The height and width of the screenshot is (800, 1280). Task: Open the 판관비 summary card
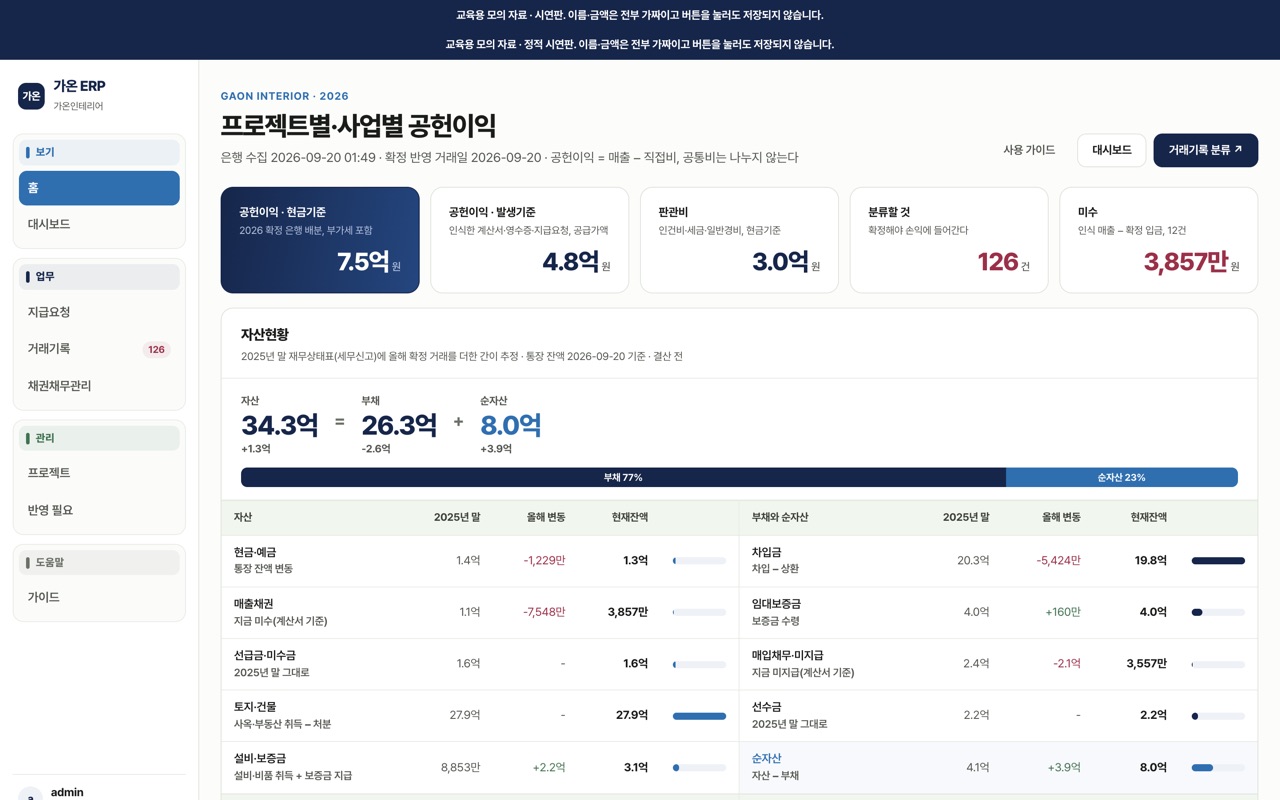click(739, 240)
